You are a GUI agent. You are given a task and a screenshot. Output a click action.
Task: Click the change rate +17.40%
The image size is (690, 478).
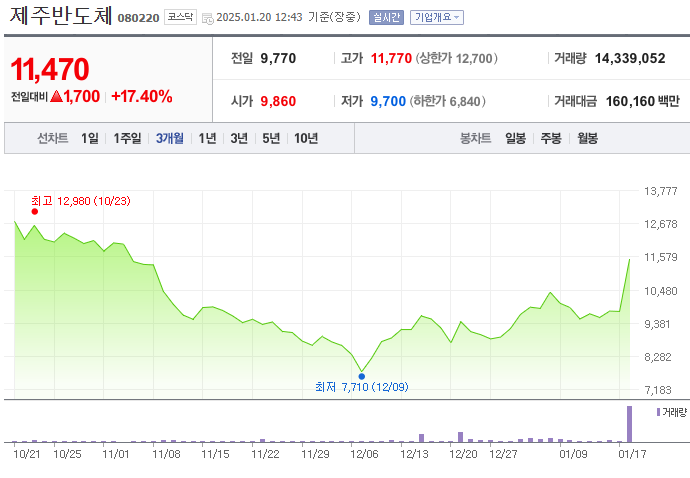pyautogui.click(x=142, y=96)
